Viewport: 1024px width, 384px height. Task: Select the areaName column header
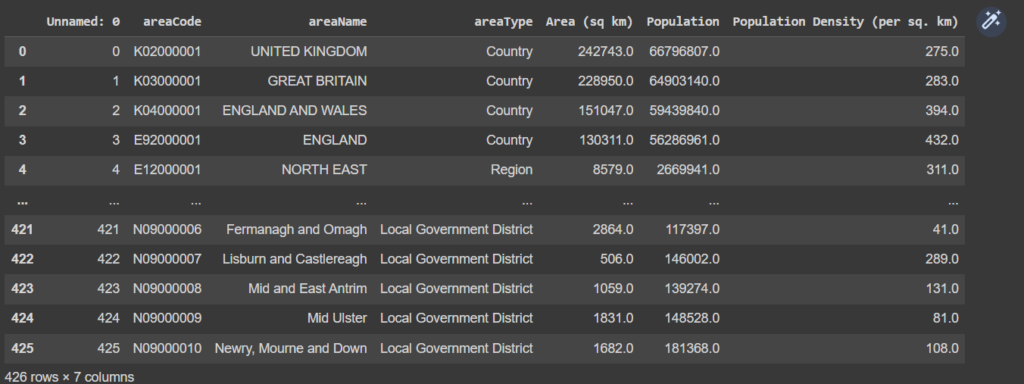tap(338, 22)
